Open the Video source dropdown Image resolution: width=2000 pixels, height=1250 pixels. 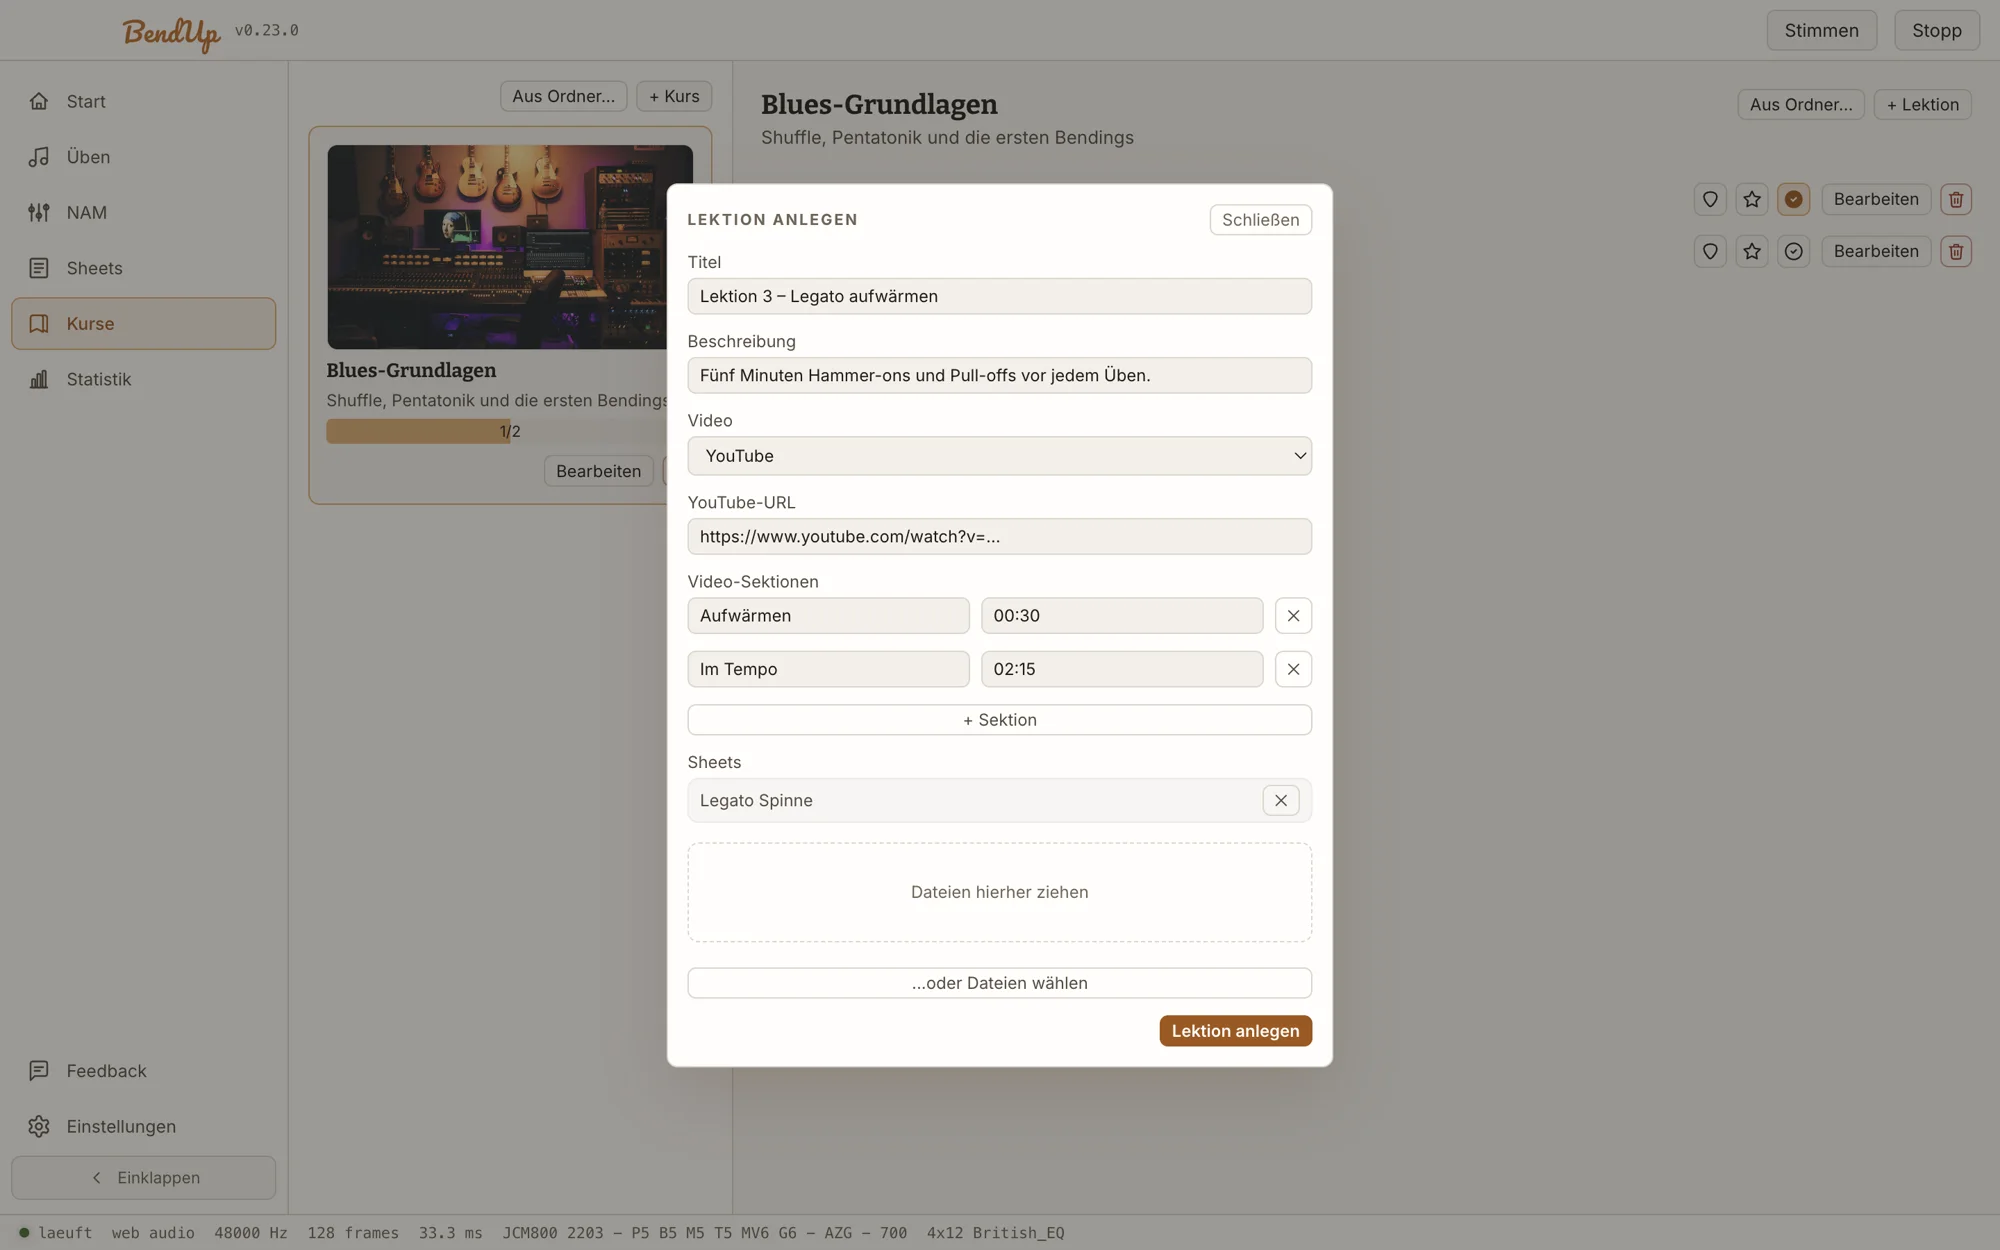click(x=999, y=456)
